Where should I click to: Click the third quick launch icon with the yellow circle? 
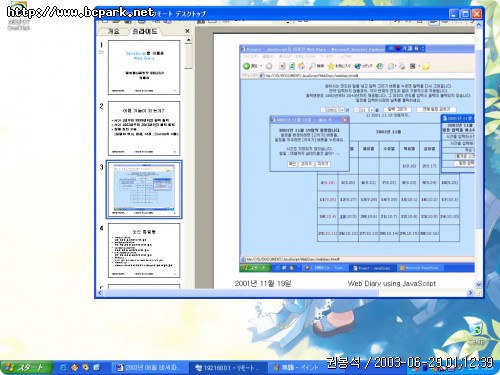click(86, 367)
